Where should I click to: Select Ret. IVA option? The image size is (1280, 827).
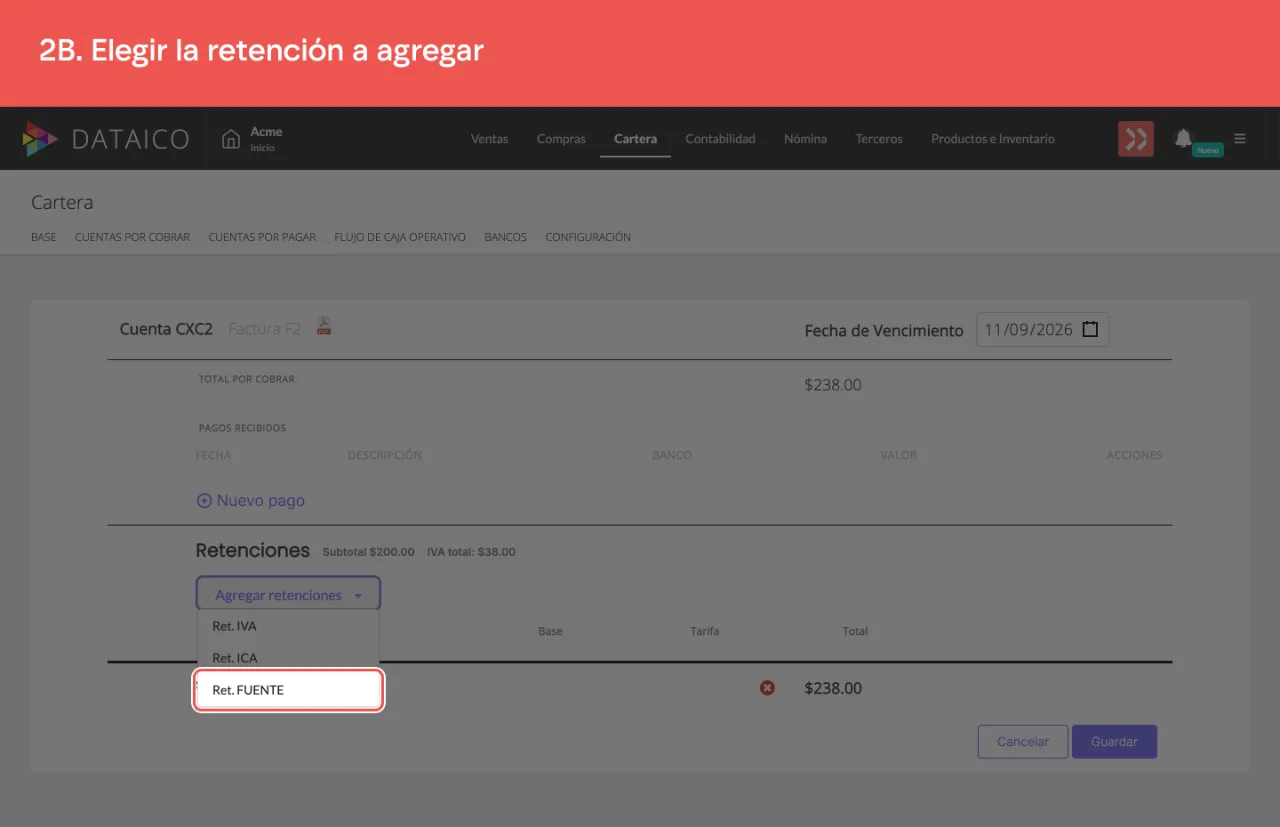click(288, 626)
